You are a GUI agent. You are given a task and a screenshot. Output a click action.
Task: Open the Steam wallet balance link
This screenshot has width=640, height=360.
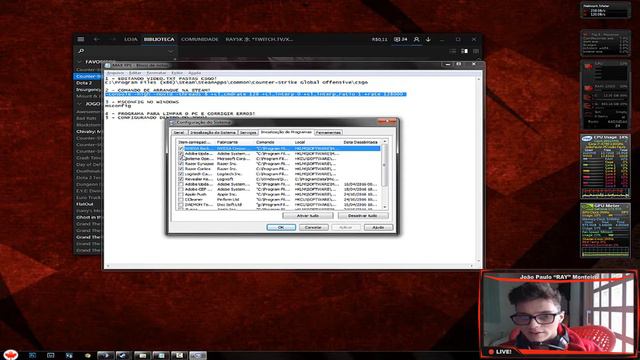(x=379, y=40)
